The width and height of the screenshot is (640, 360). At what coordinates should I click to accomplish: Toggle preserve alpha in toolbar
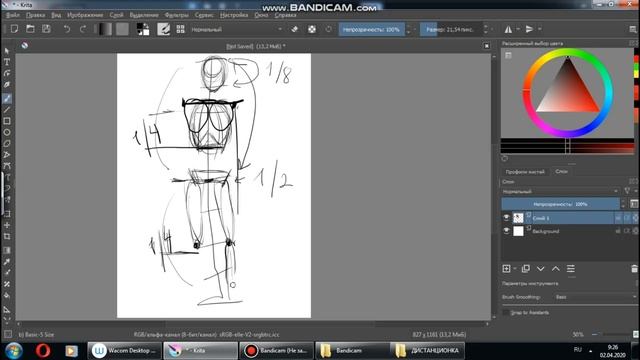click(x=312, y=29)
